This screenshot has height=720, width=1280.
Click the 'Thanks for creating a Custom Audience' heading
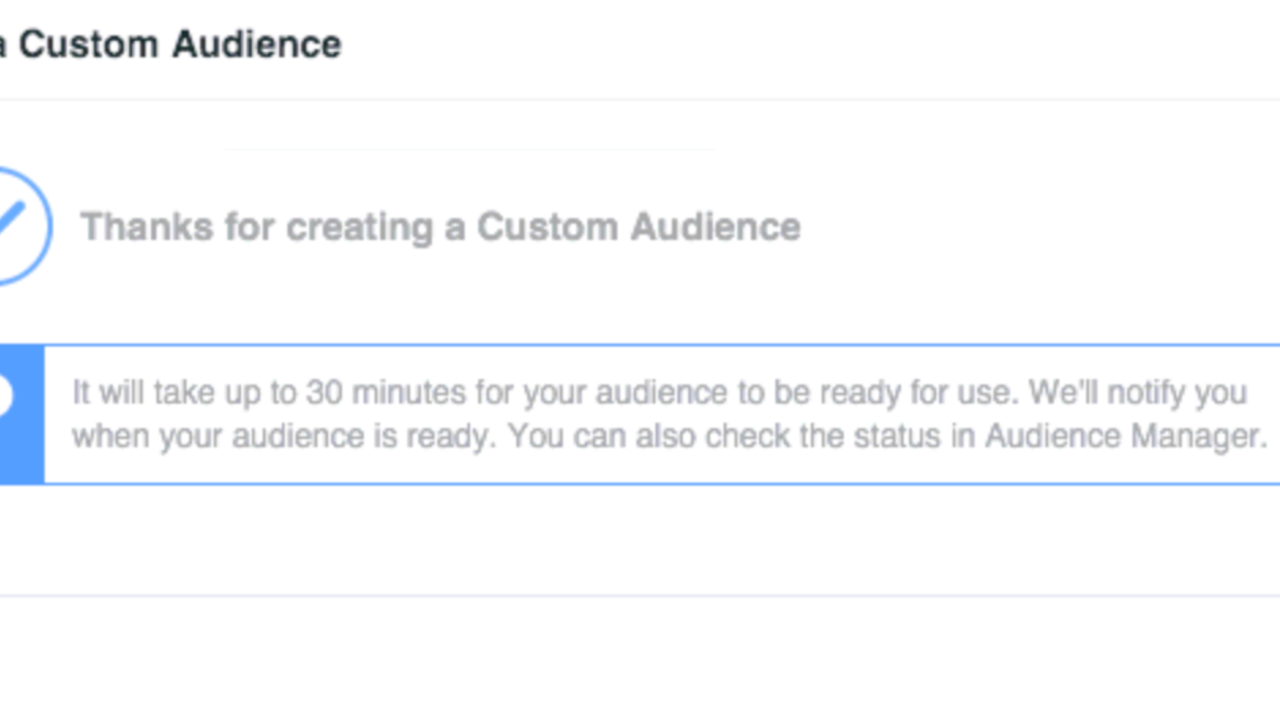click(x=440, y=227)
